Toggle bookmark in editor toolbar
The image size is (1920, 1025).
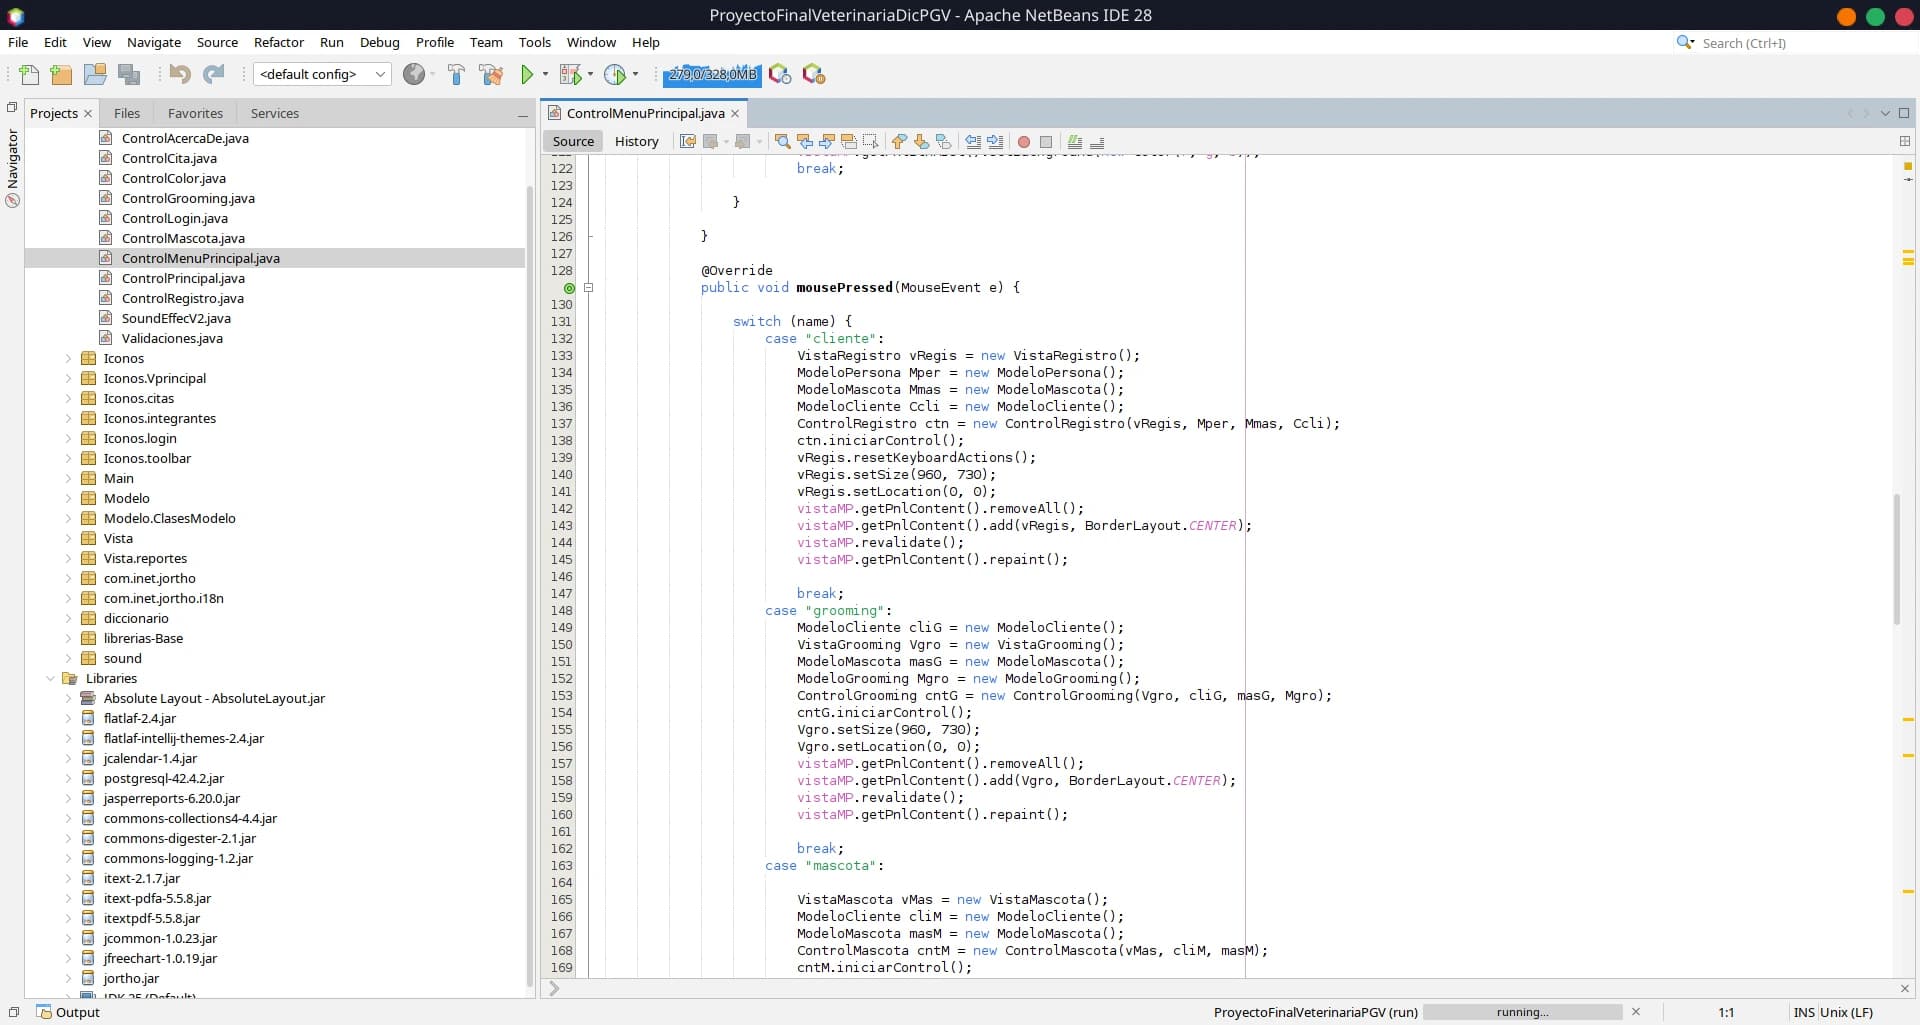click(x=943, y=142)
